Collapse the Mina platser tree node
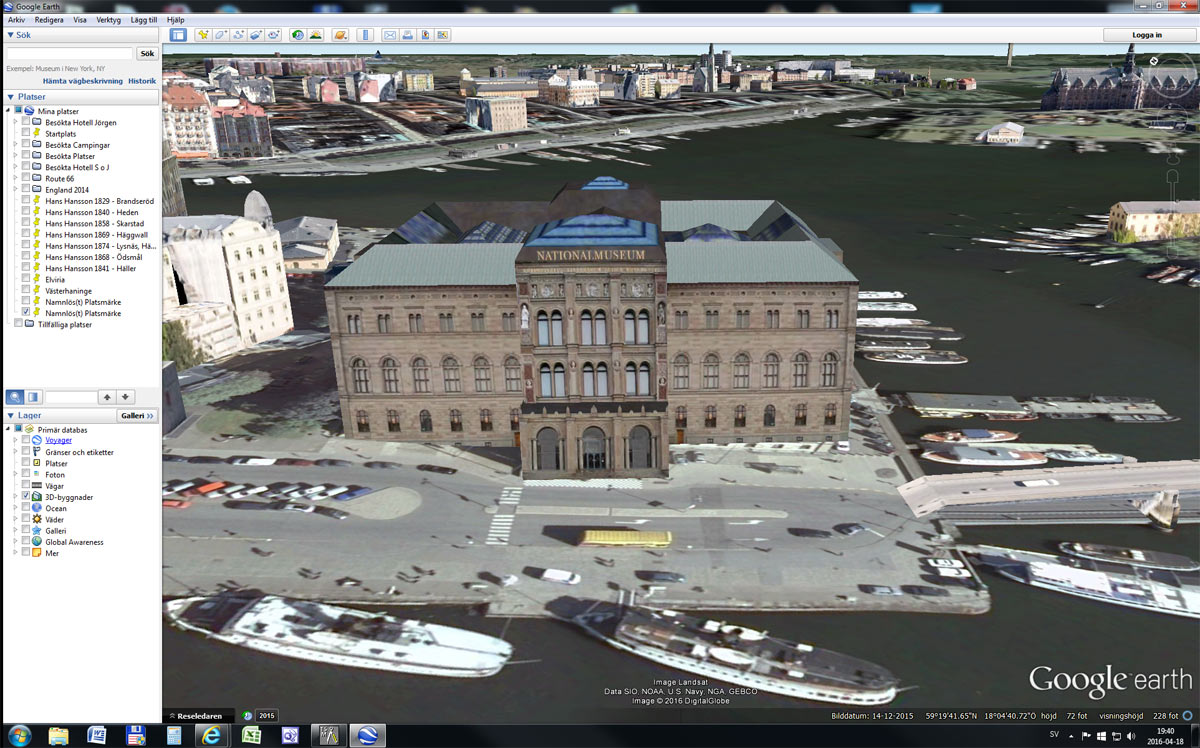Viewport: 1200px width, 748px height. pos(7,111)
